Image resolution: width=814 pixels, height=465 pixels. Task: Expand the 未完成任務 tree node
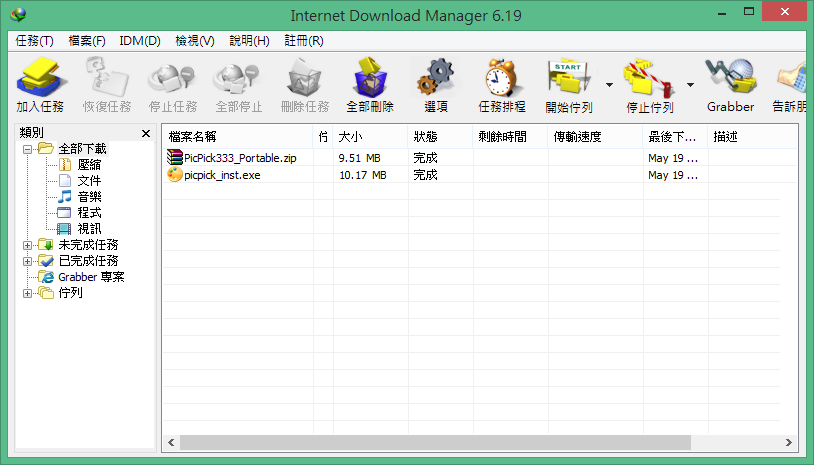[x=27, y=245]
